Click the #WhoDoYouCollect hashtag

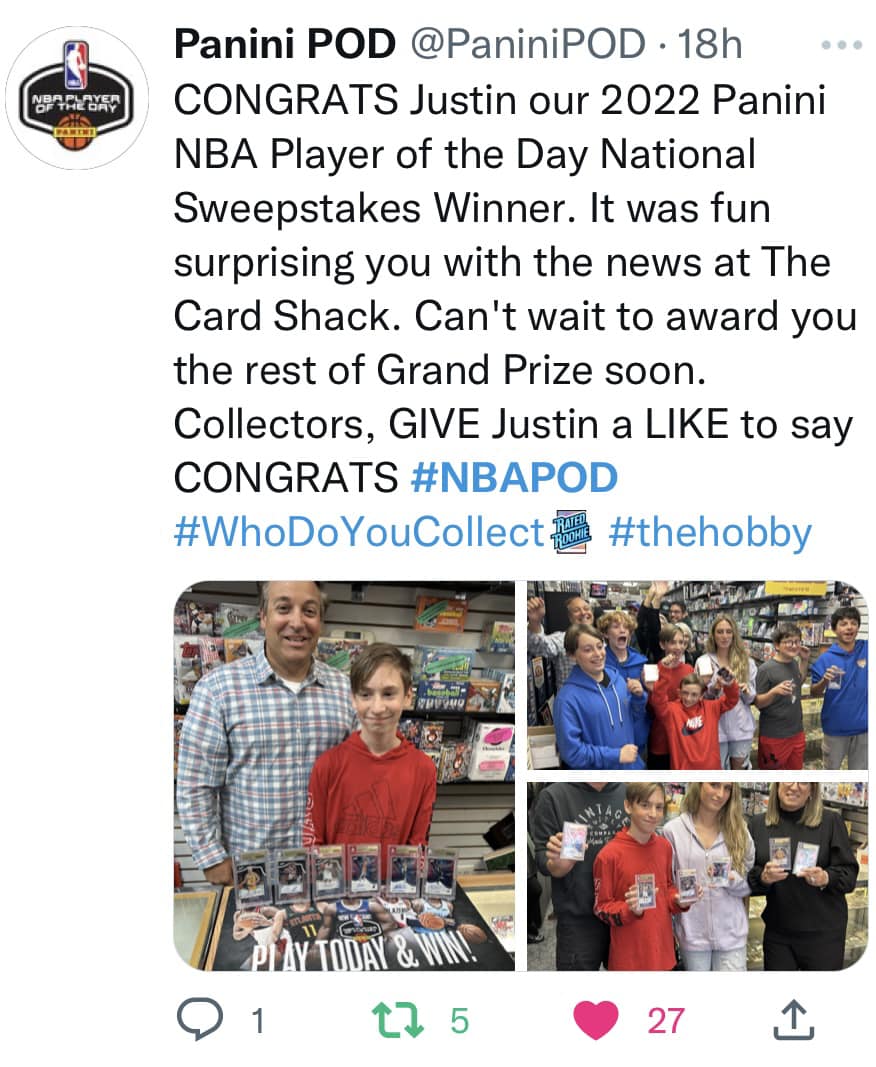(x=359, y=531)
